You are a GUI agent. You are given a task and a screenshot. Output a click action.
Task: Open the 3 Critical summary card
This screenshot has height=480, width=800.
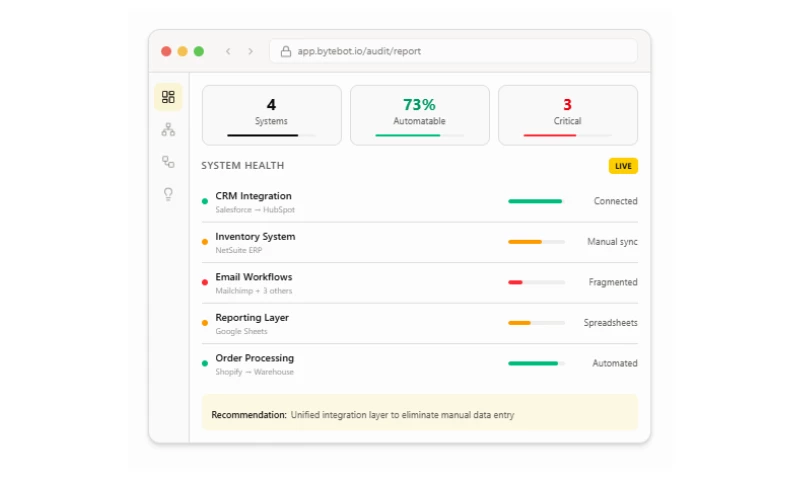coord(567,115)
